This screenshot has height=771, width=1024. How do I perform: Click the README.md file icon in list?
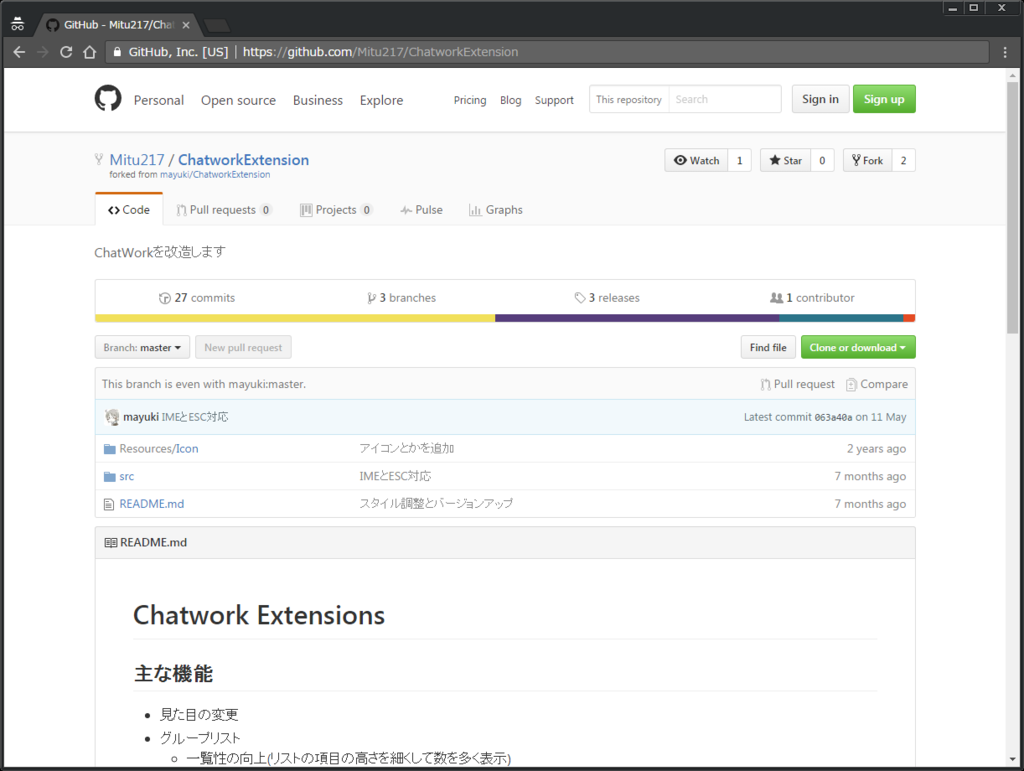pyautogui.click(x=109, y=504)
